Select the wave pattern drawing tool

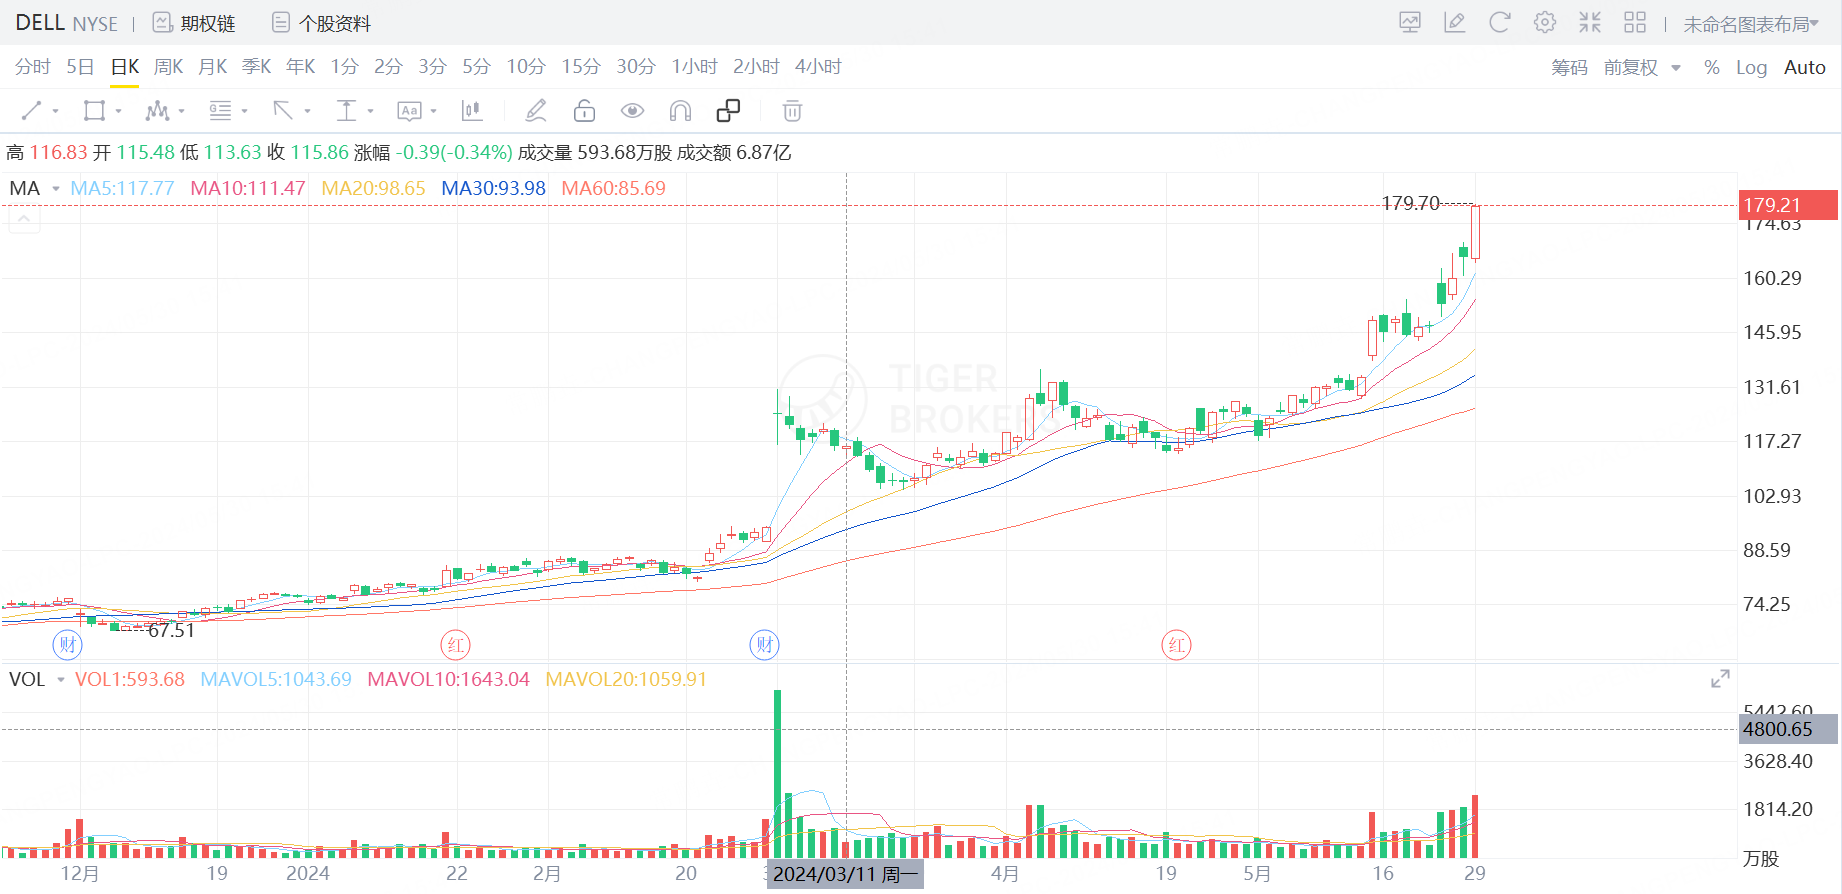[x=157, y=111]
